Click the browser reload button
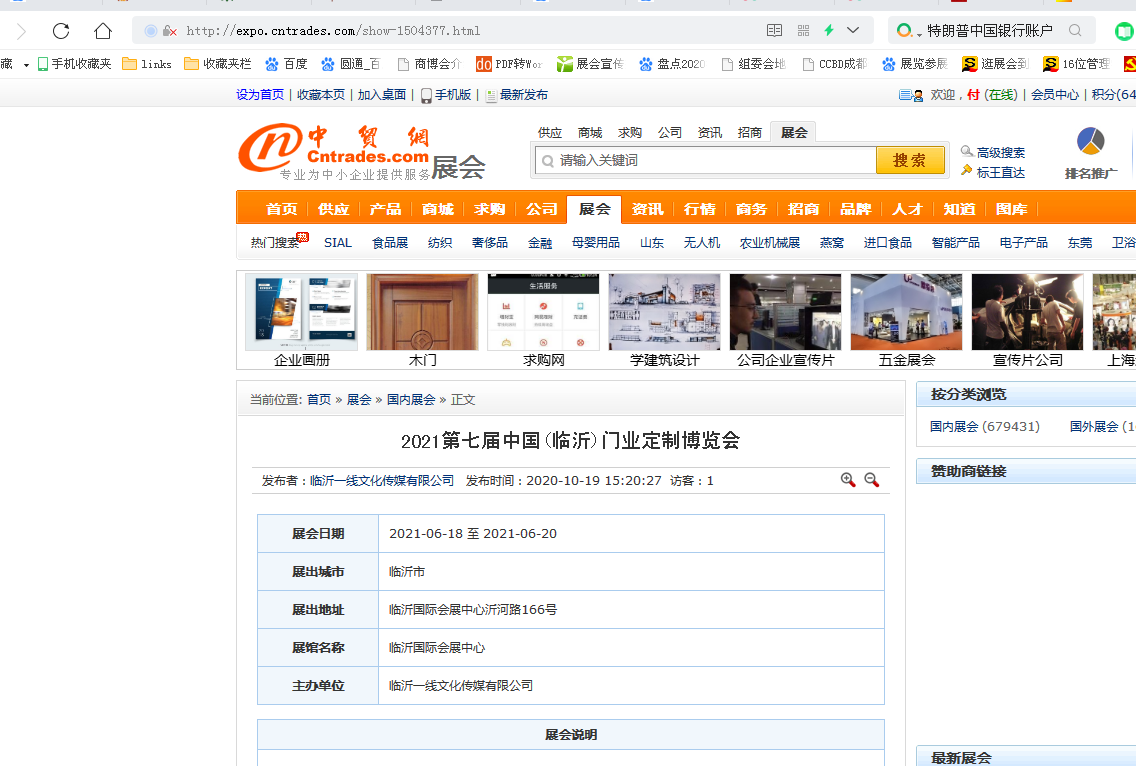Viewport: 1136px width, 766px height. (x=61, y=31)
